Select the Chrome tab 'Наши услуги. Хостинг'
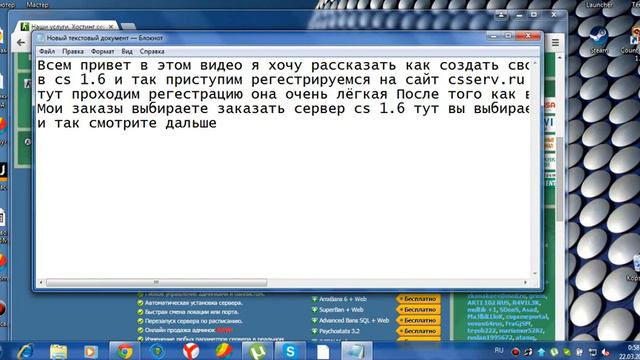The height and width of the screenshot is (360, 640). point(67,27)
